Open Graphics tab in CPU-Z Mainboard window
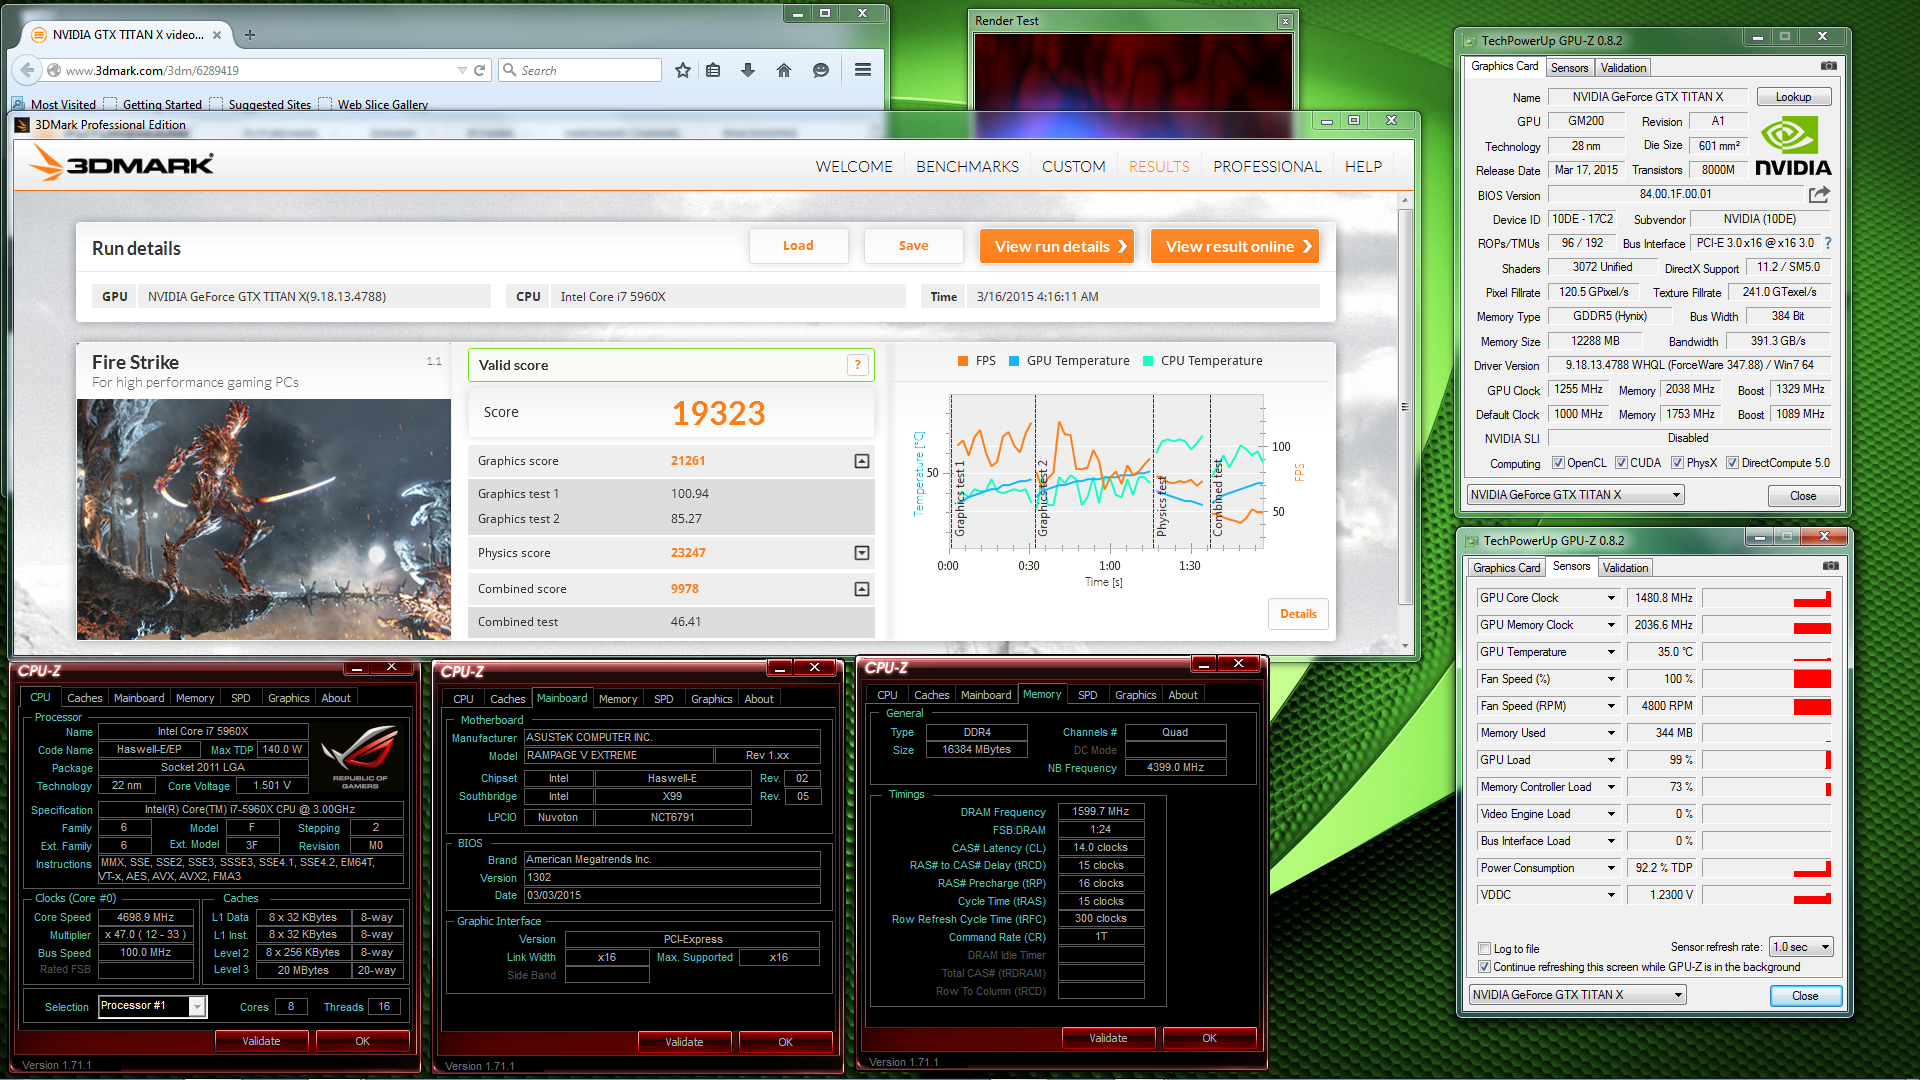 pos(712,699)
